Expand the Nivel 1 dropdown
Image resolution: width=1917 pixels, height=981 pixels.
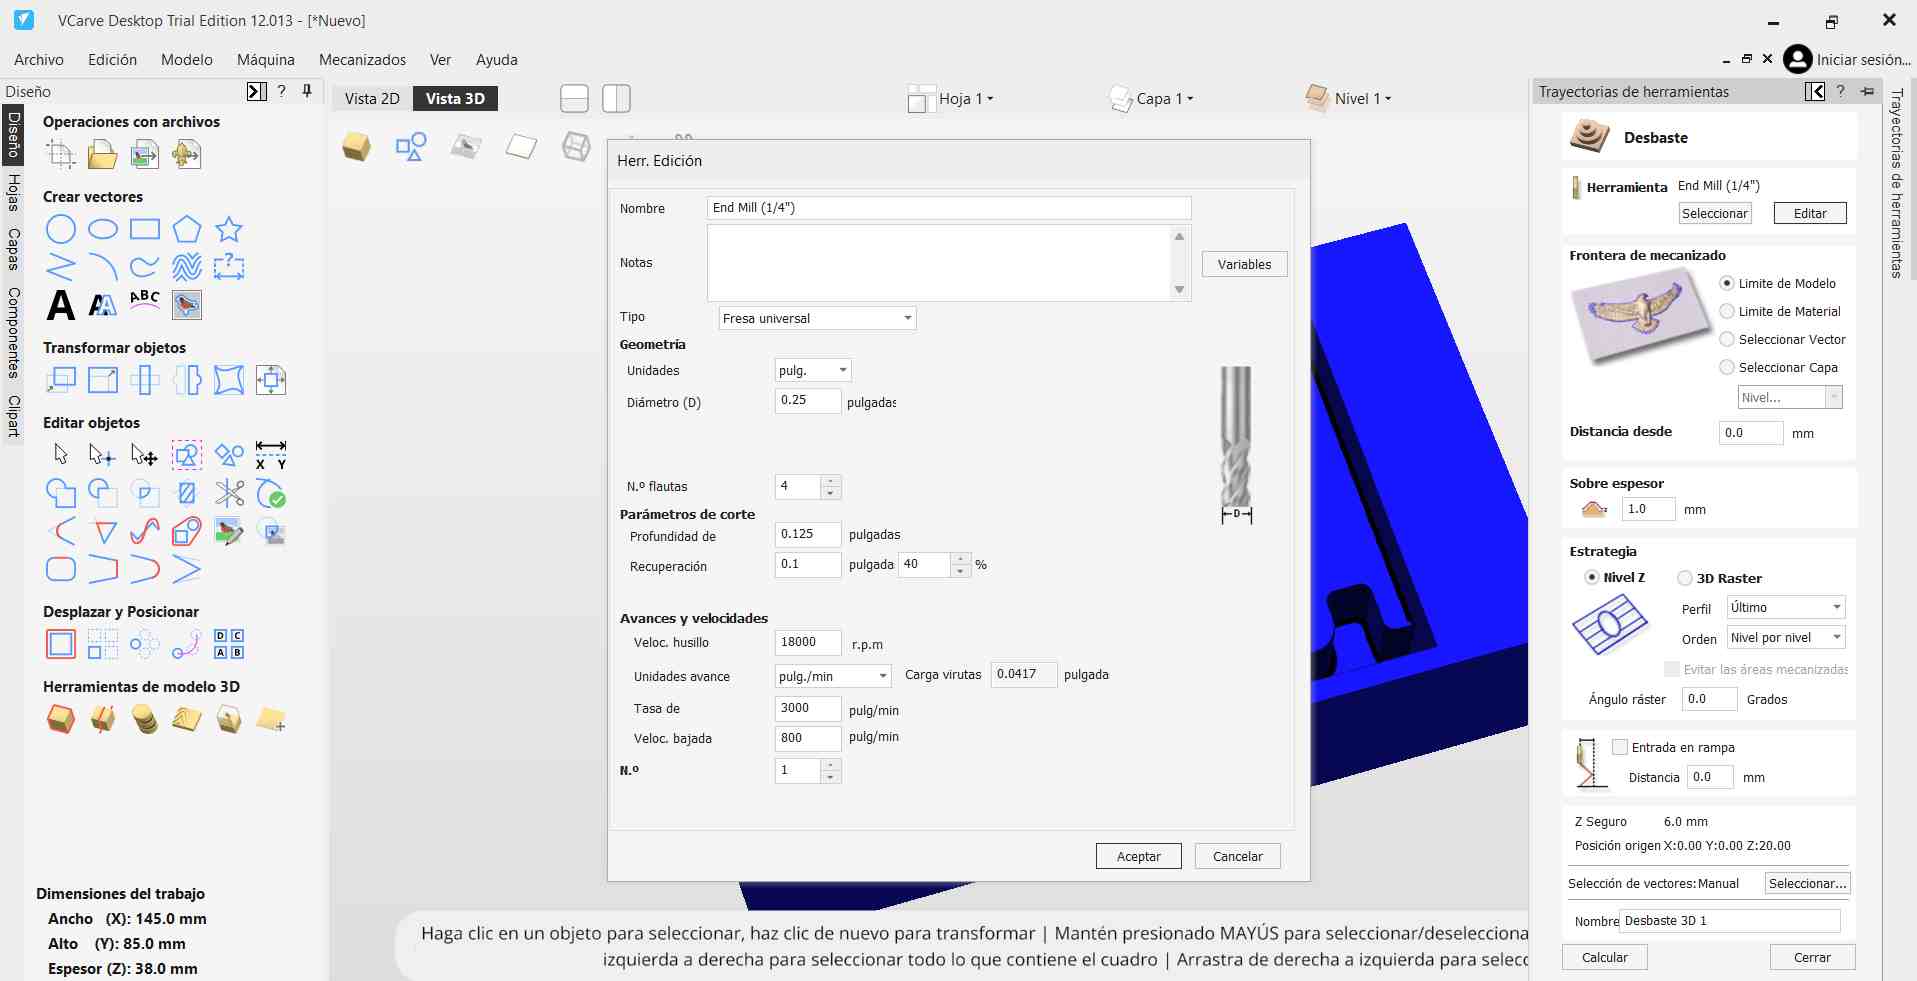coord(1363,98)
